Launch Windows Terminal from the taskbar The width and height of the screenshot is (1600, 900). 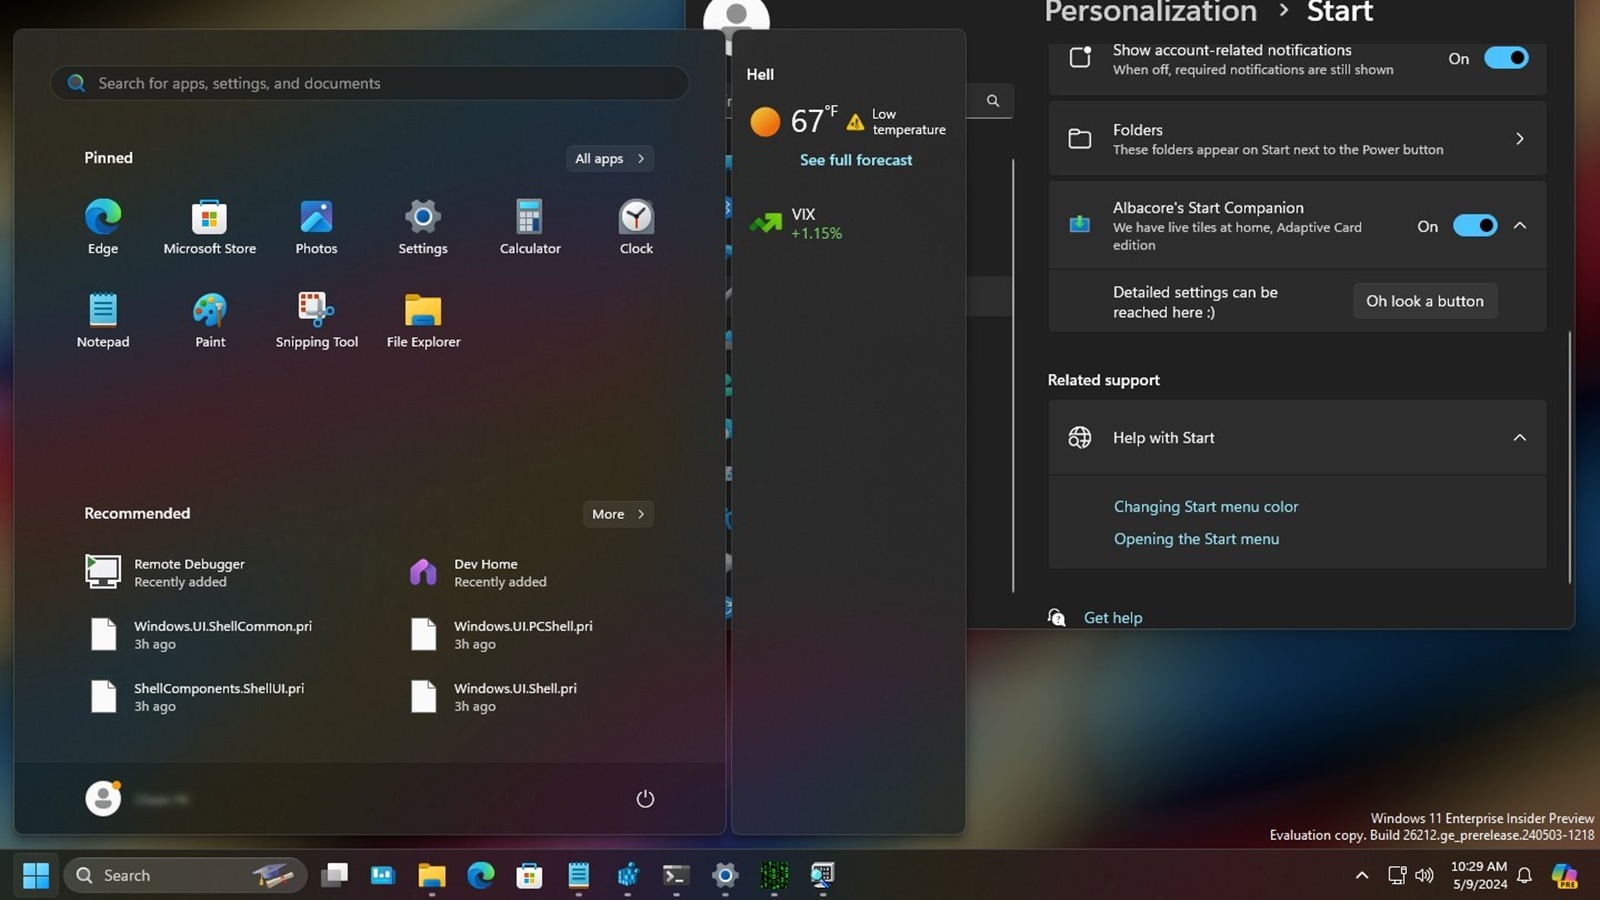coord(675,875)
